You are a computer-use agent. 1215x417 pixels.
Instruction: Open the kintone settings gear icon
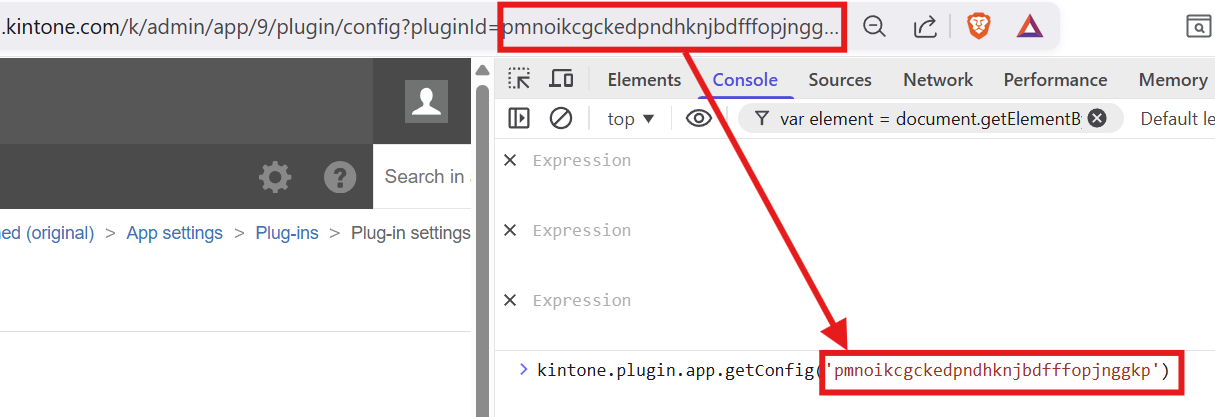[275, 178]
